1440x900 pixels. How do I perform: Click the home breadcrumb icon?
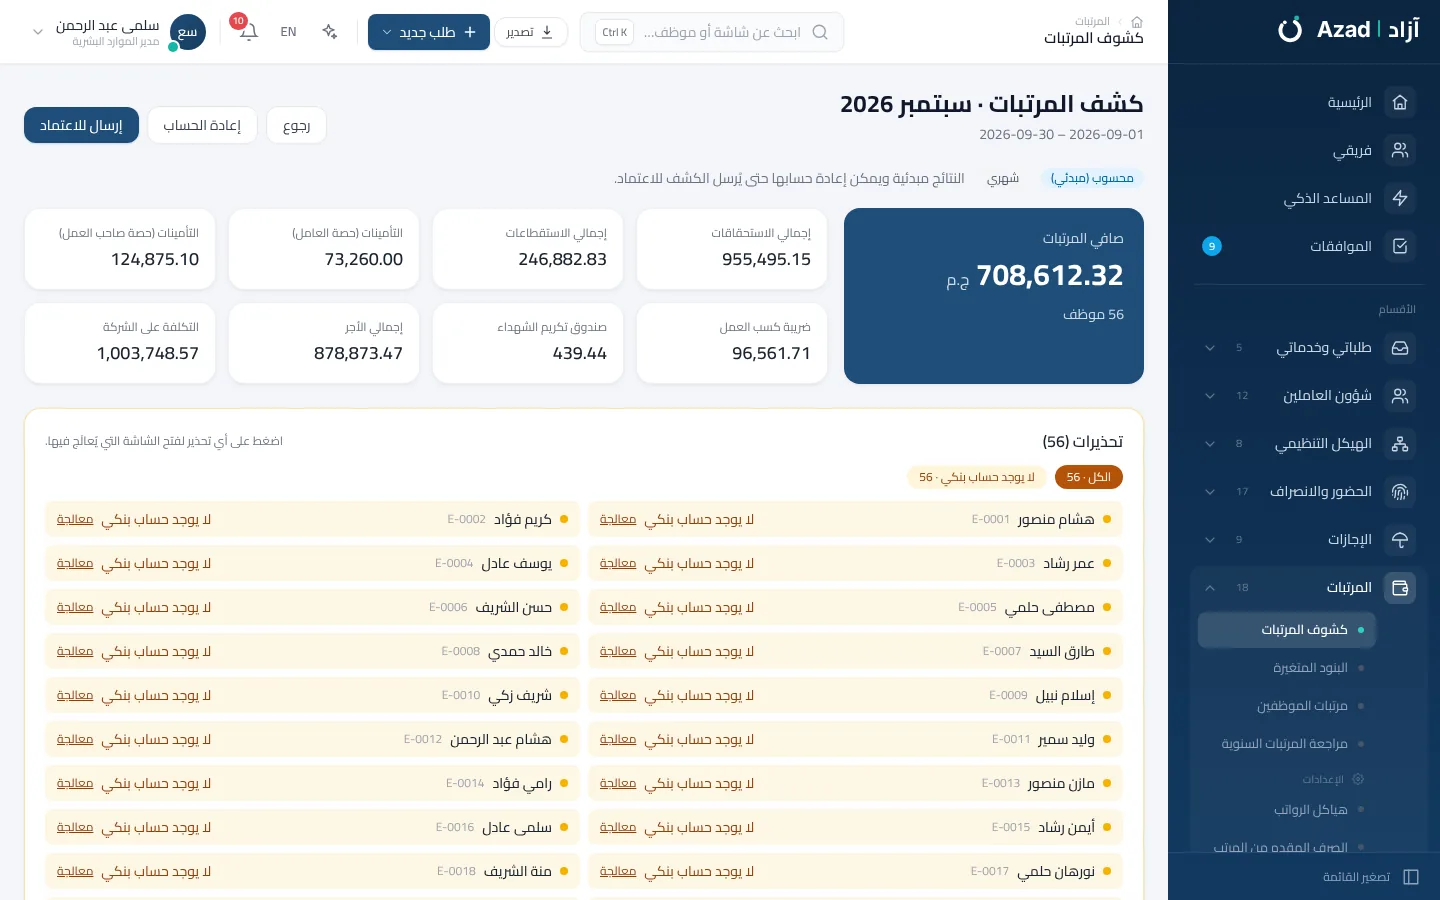[x=1136, y=21]
